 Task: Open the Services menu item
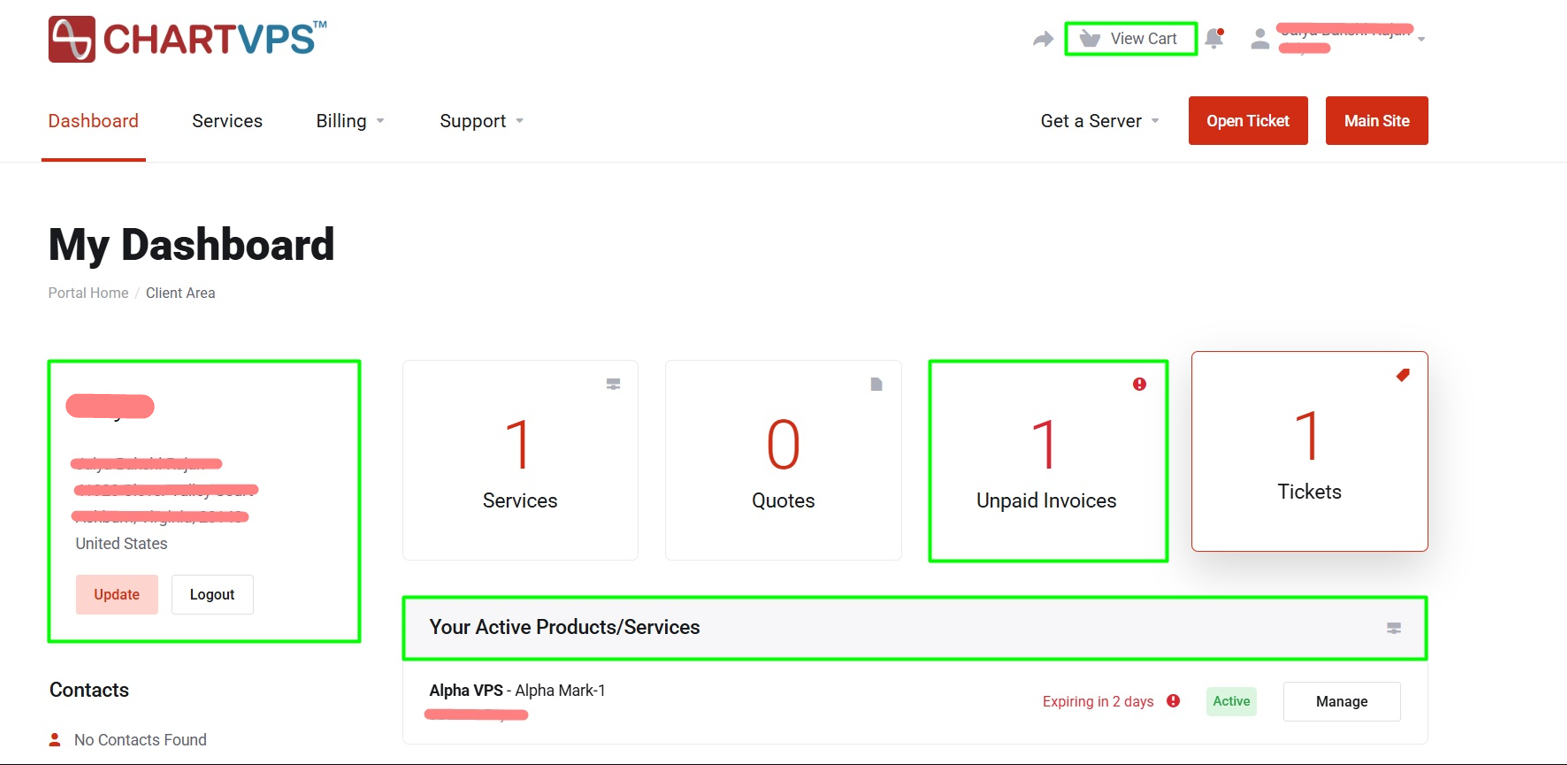[x=227, y=121]
